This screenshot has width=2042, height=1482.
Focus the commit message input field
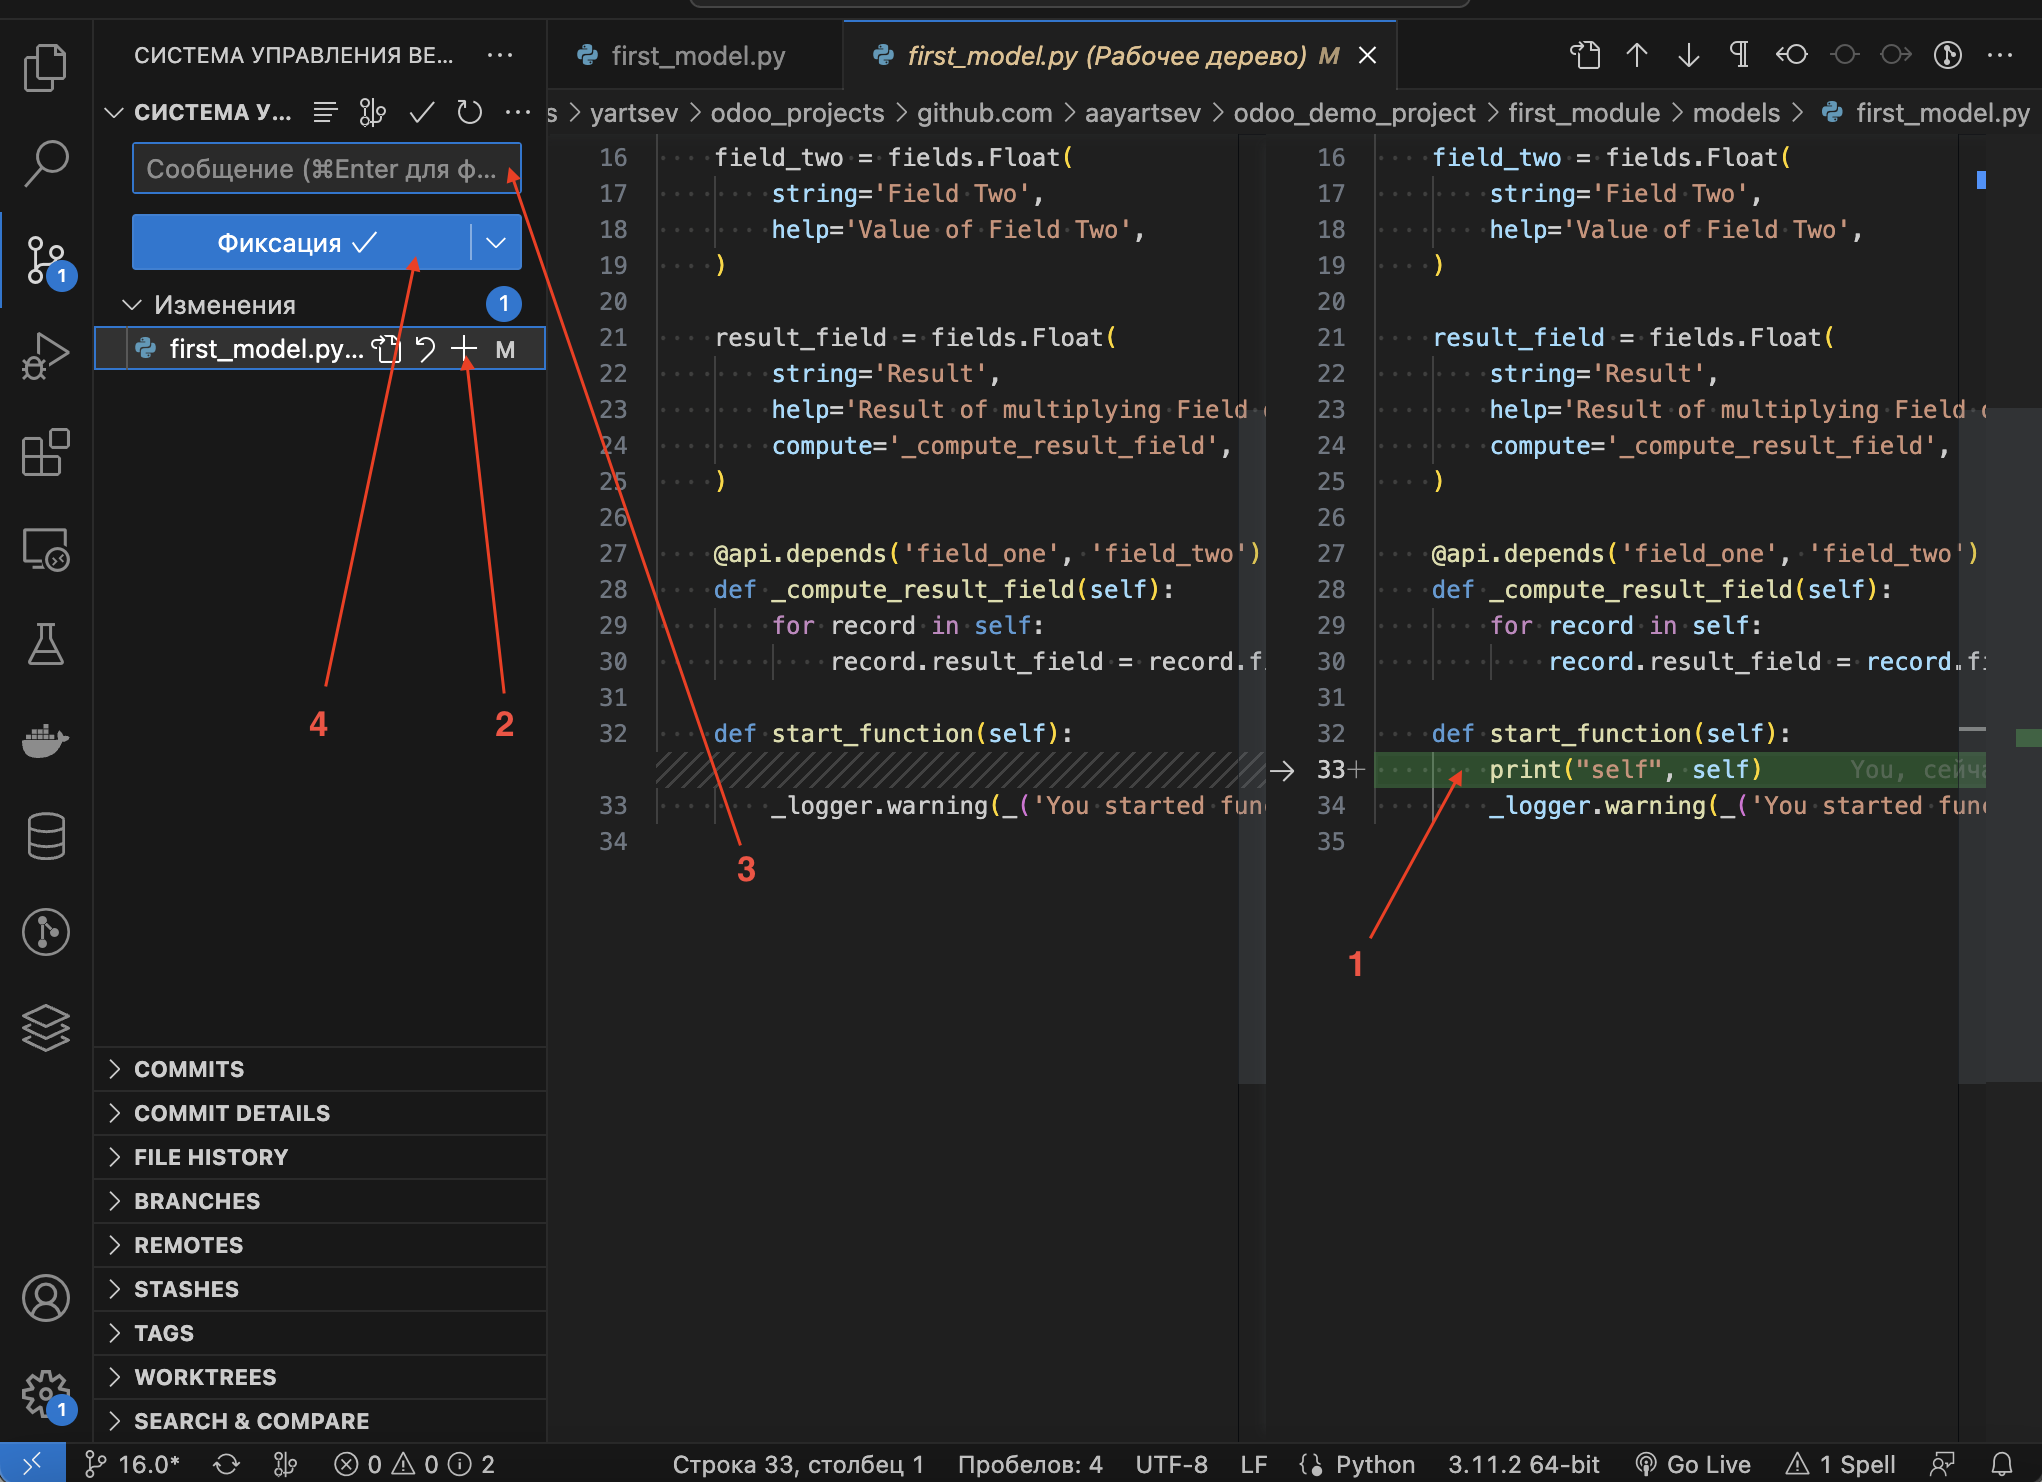click(326, 168)
